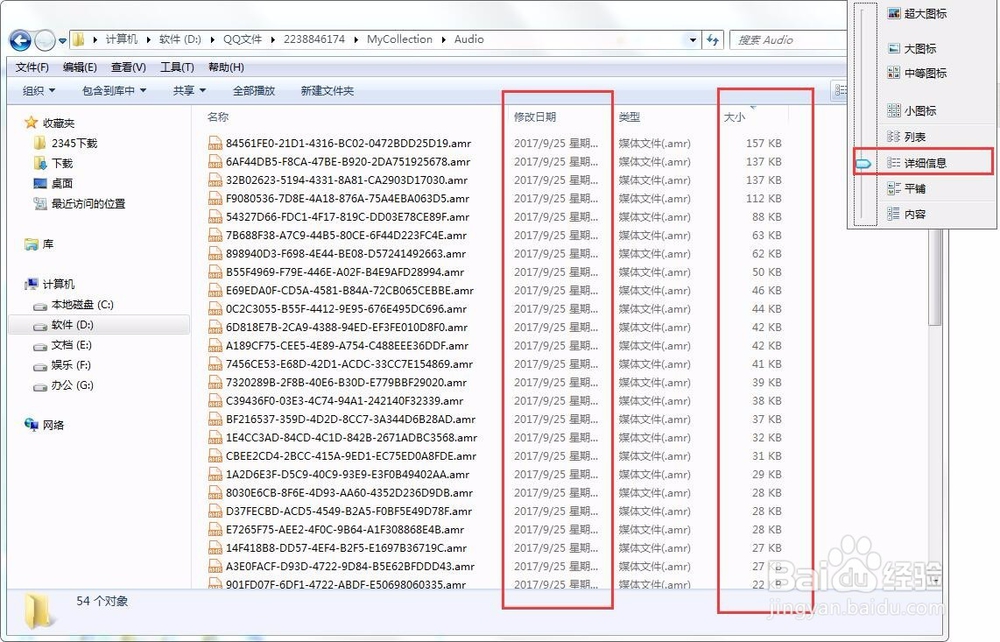Viewport: 1000px width, 642px height.
Task: Select 内容 view option
Action: pyautogui.click(x=906, y=214)
